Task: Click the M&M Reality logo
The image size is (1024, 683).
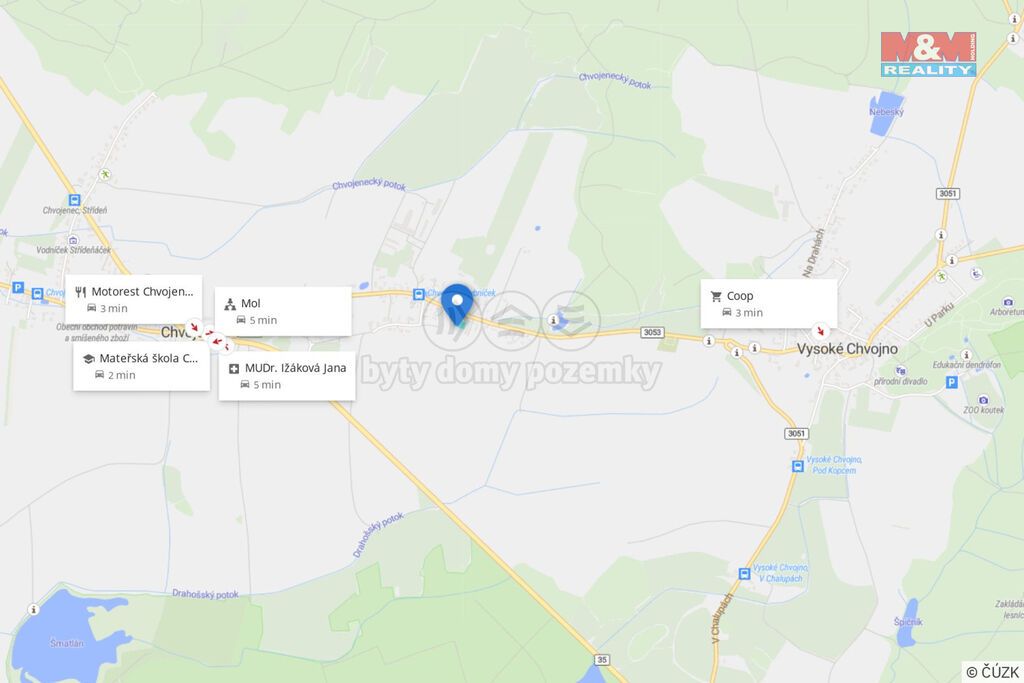Action: tap(928, 54)
